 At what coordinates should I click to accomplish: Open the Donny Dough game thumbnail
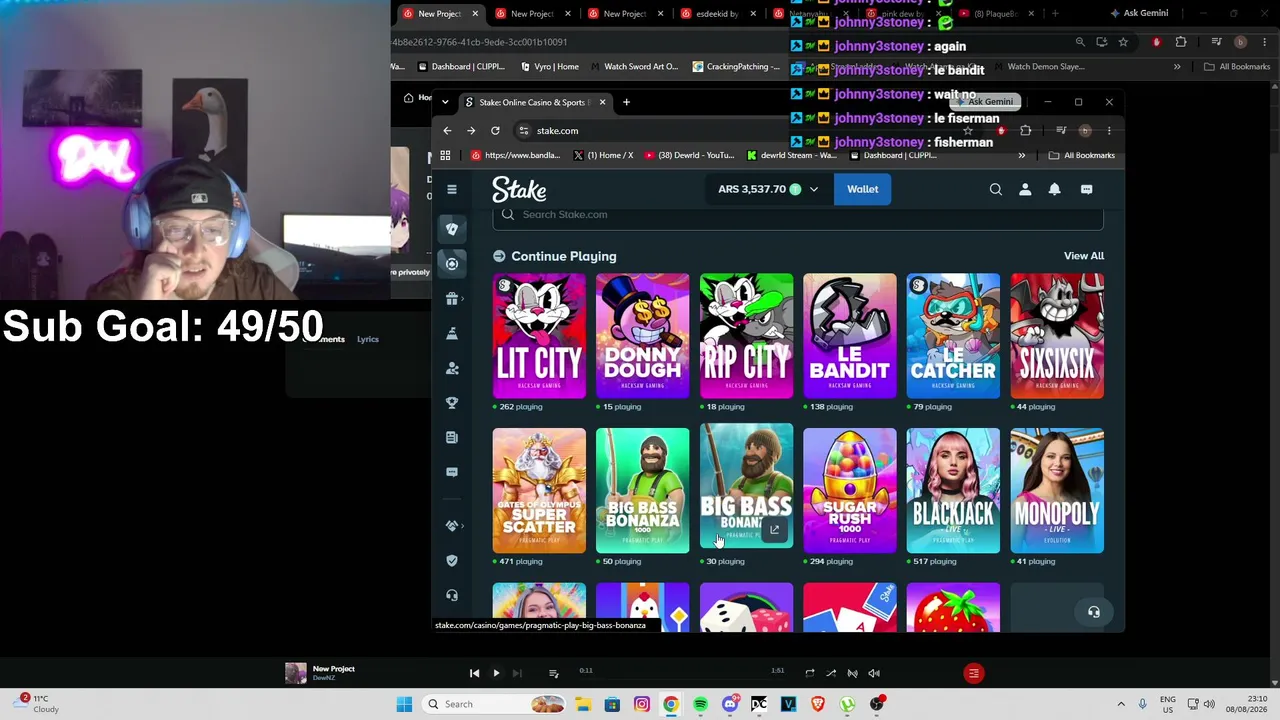642,336
